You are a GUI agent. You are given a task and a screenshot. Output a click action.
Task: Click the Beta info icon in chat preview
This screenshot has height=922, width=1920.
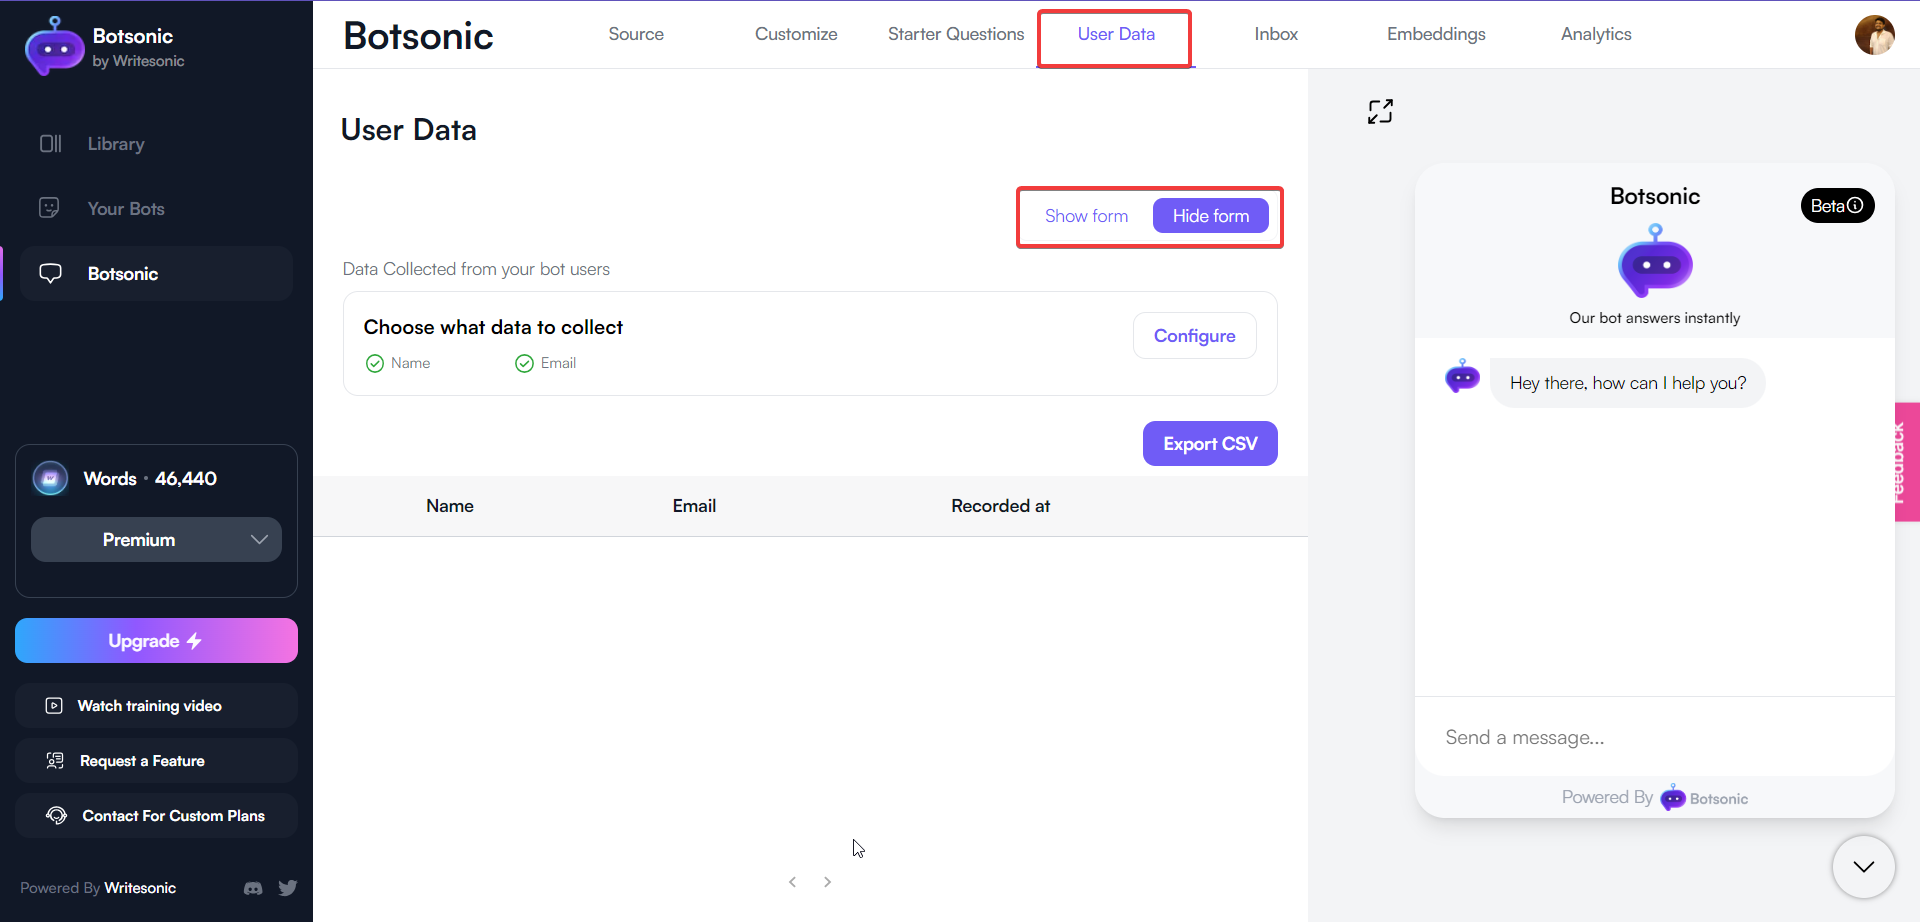[x=1858, y=205]
